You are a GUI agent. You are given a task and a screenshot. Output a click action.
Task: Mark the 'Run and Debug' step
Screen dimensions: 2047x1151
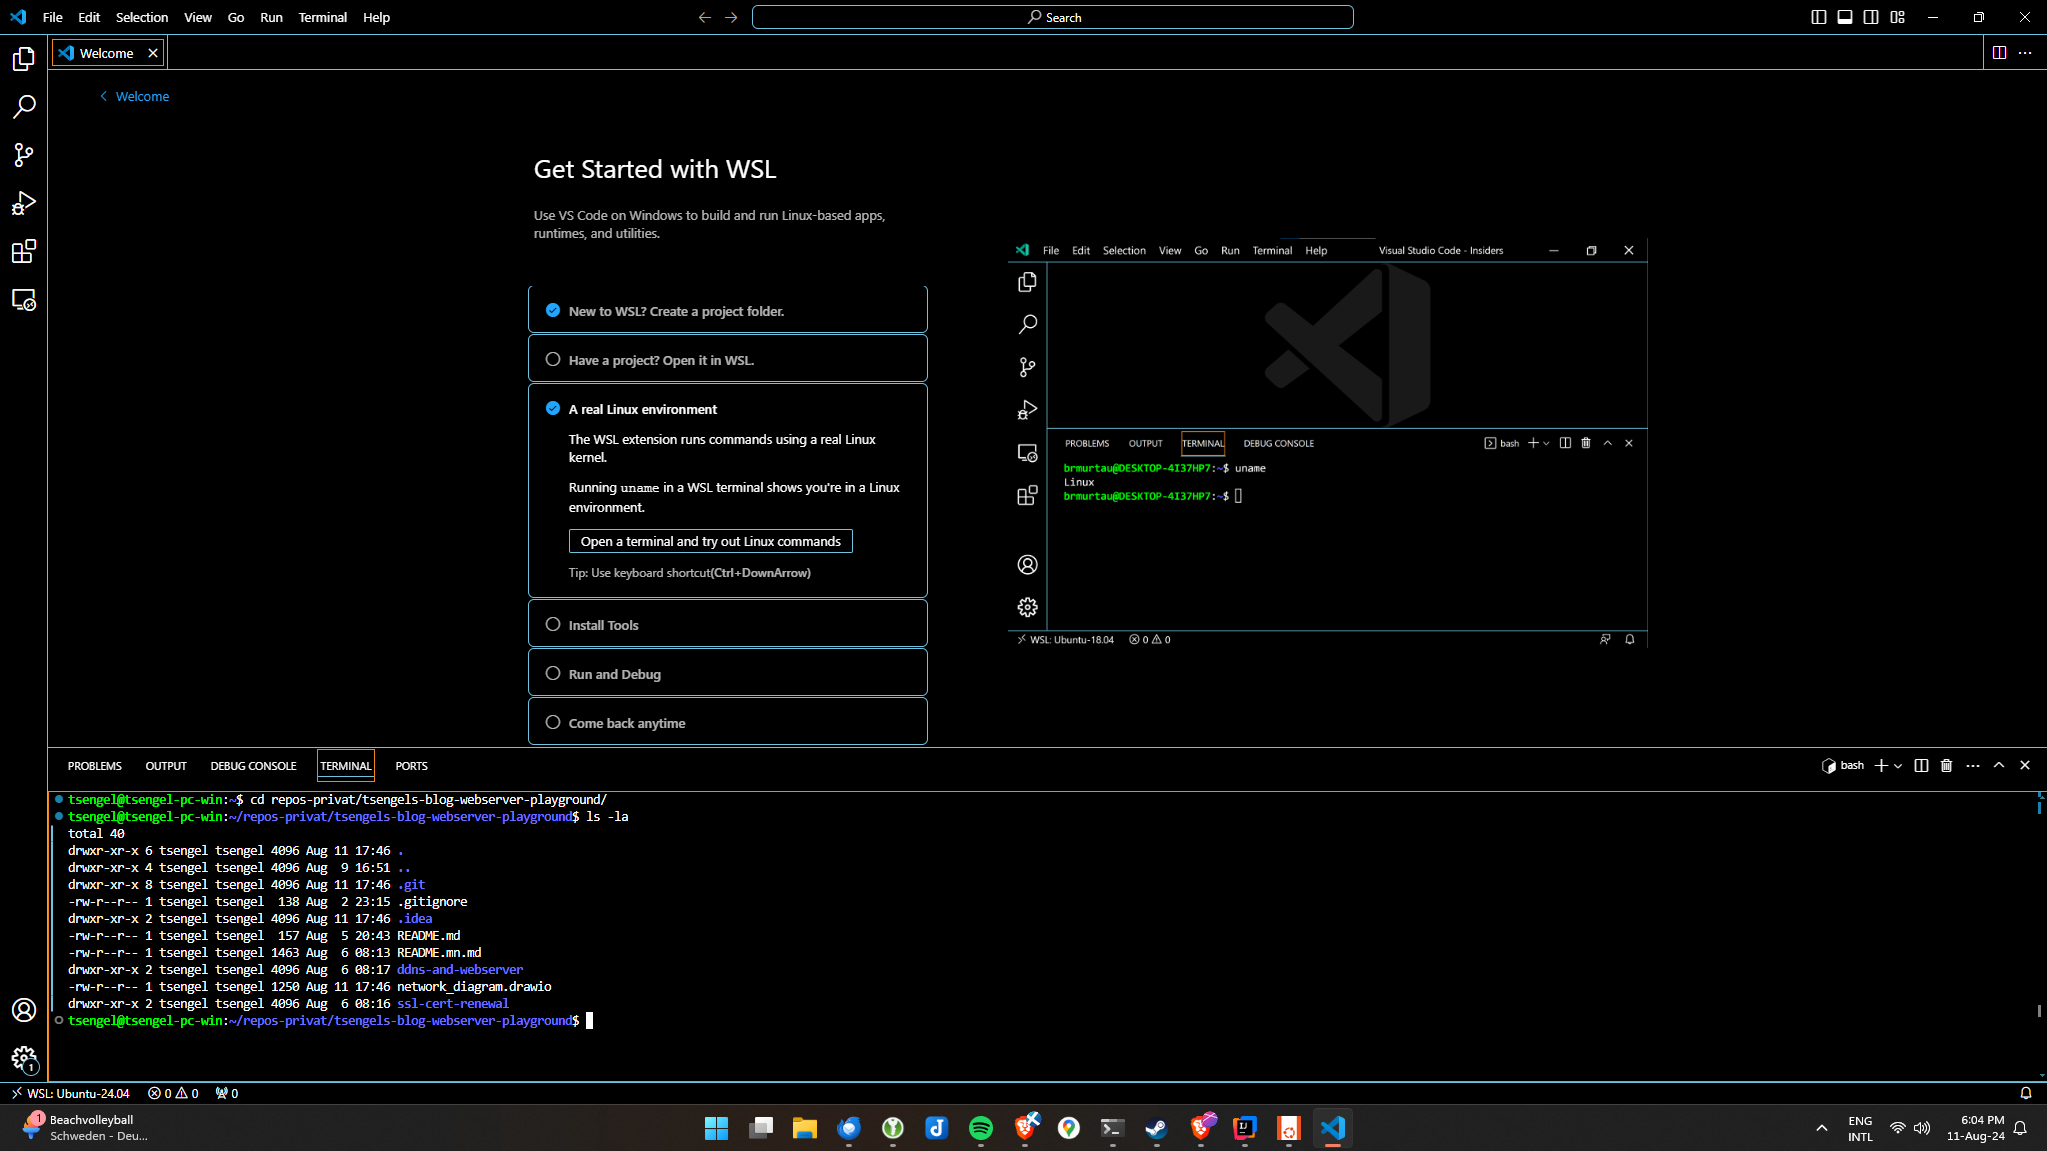[x=553, y=674]
